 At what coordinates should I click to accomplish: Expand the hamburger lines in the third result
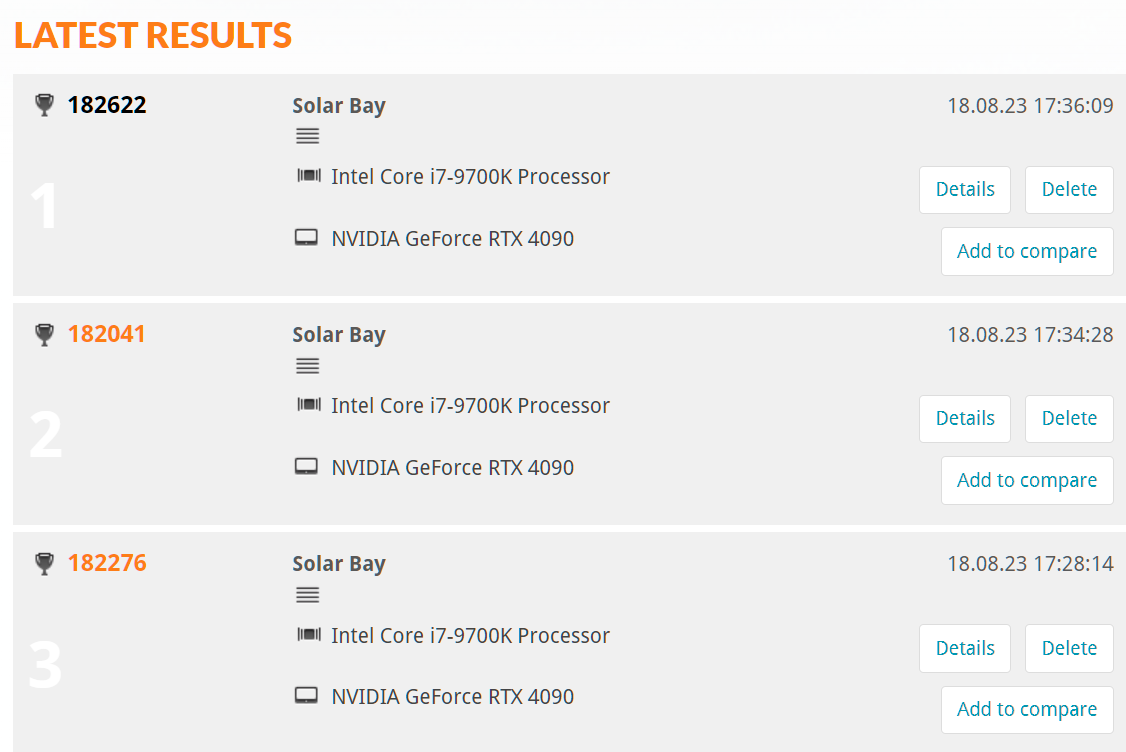tap(308, 595)
